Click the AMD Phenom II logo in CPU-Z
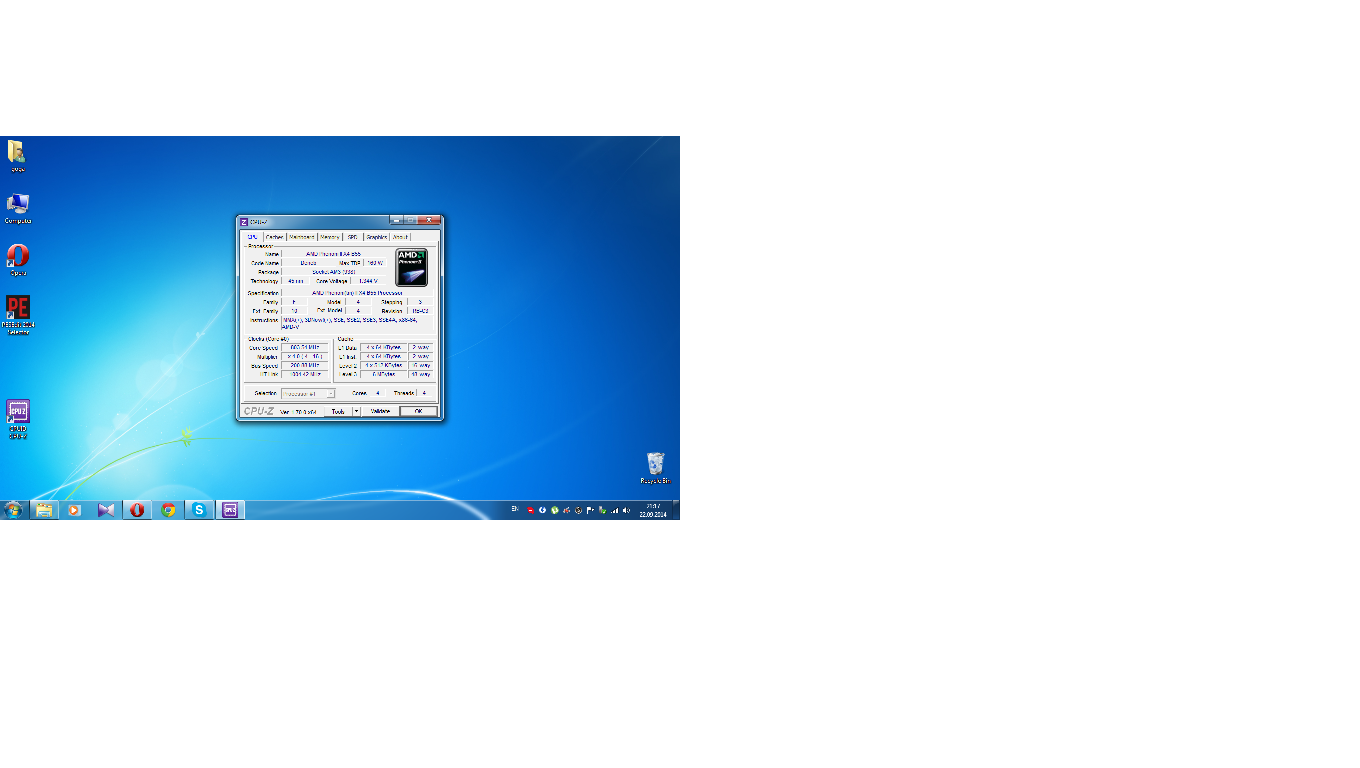 tap(411, 267)
